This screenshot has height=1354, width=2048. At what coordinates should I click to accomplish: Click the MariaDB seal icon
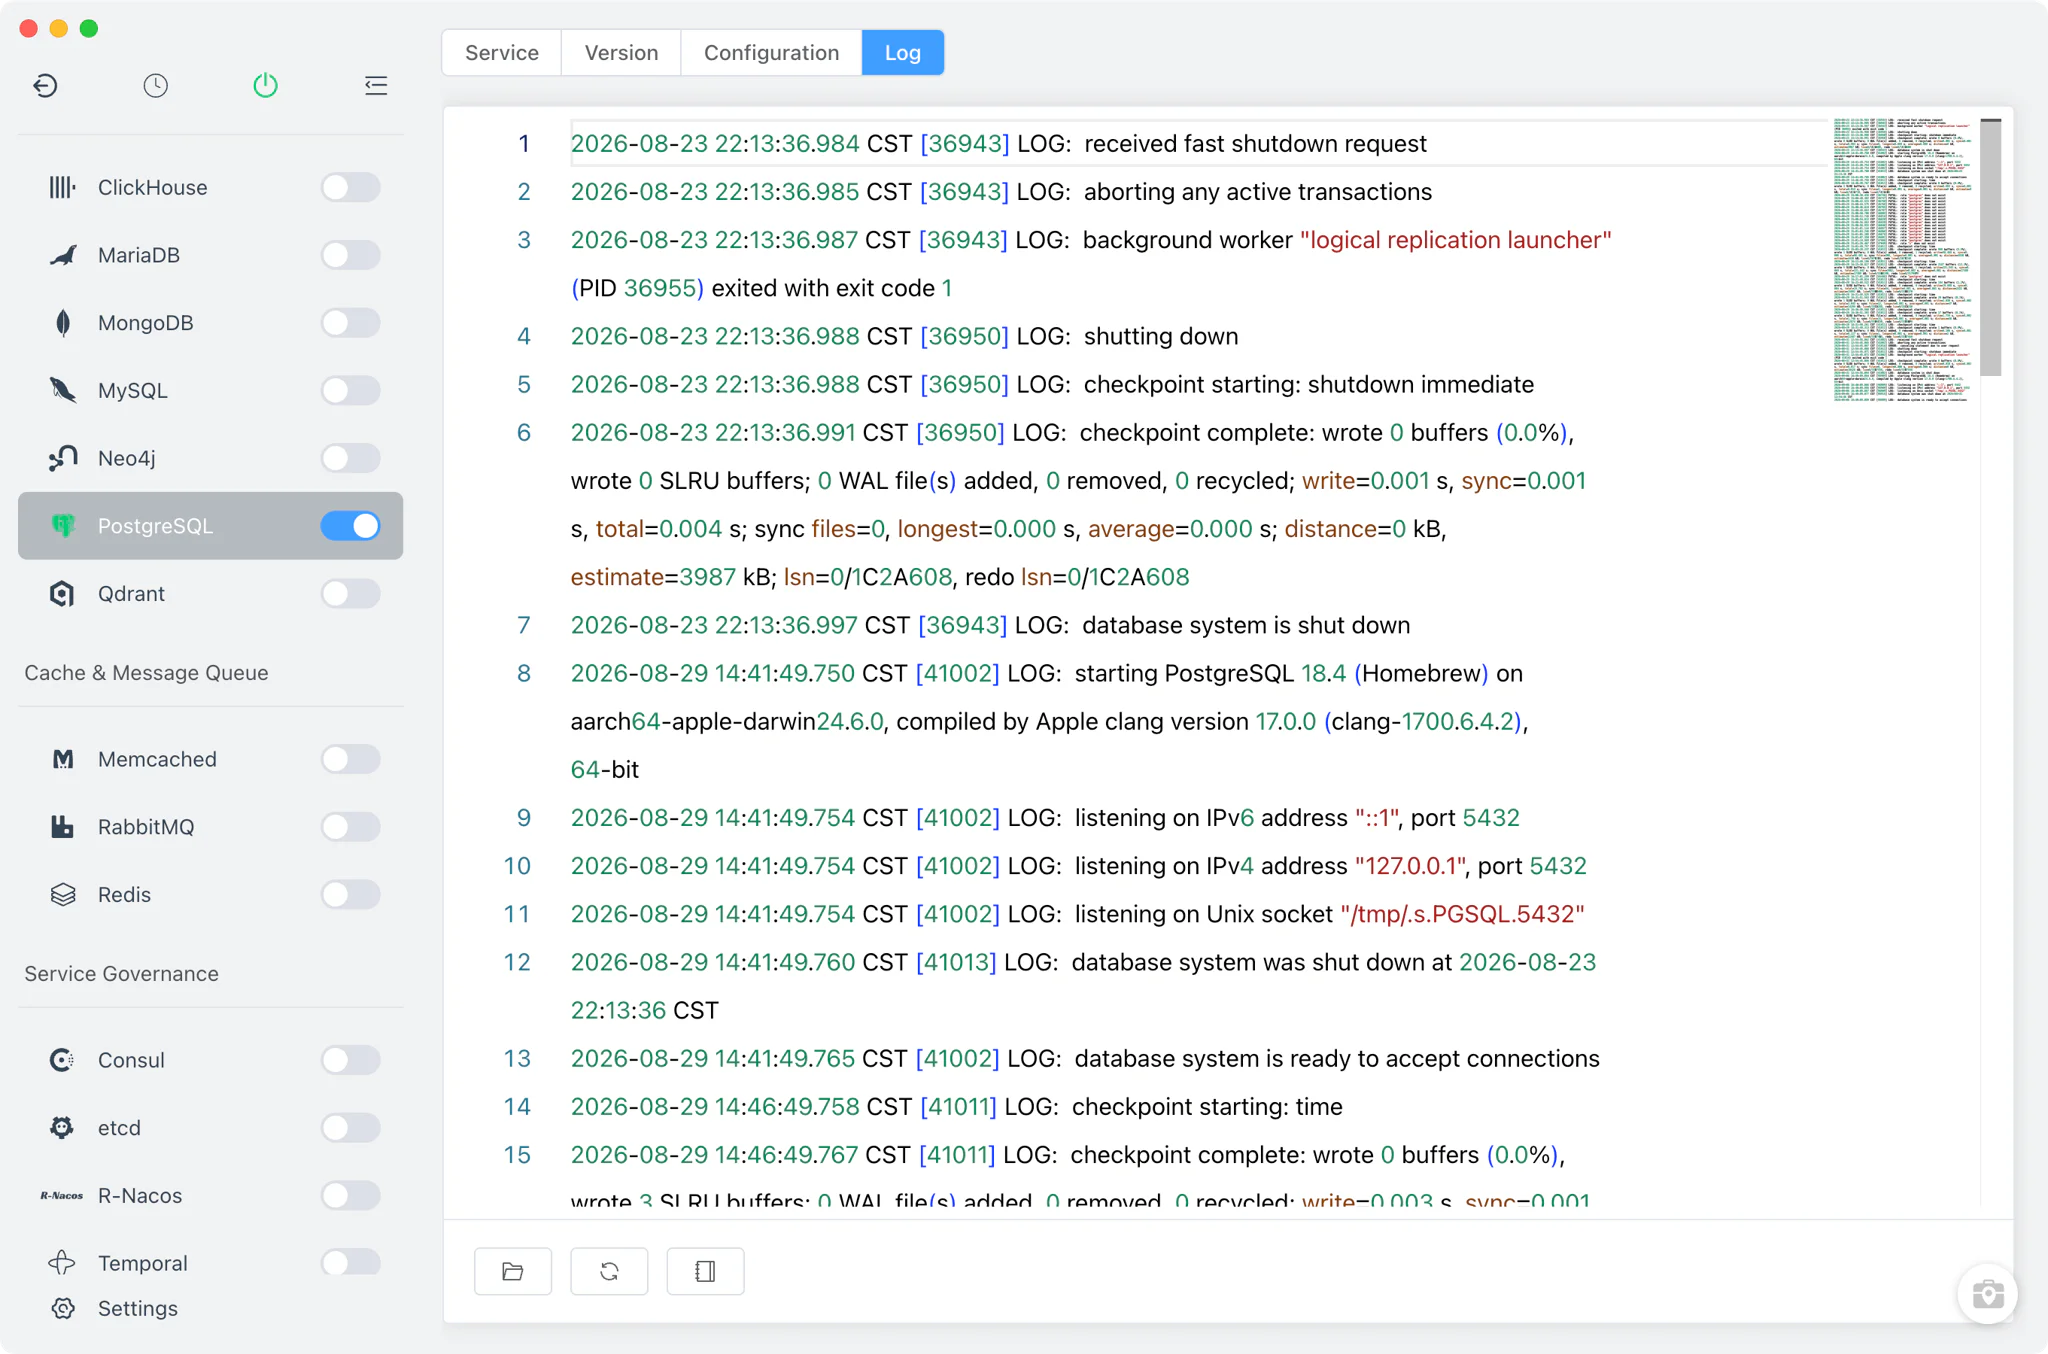[x=62, y=255]
